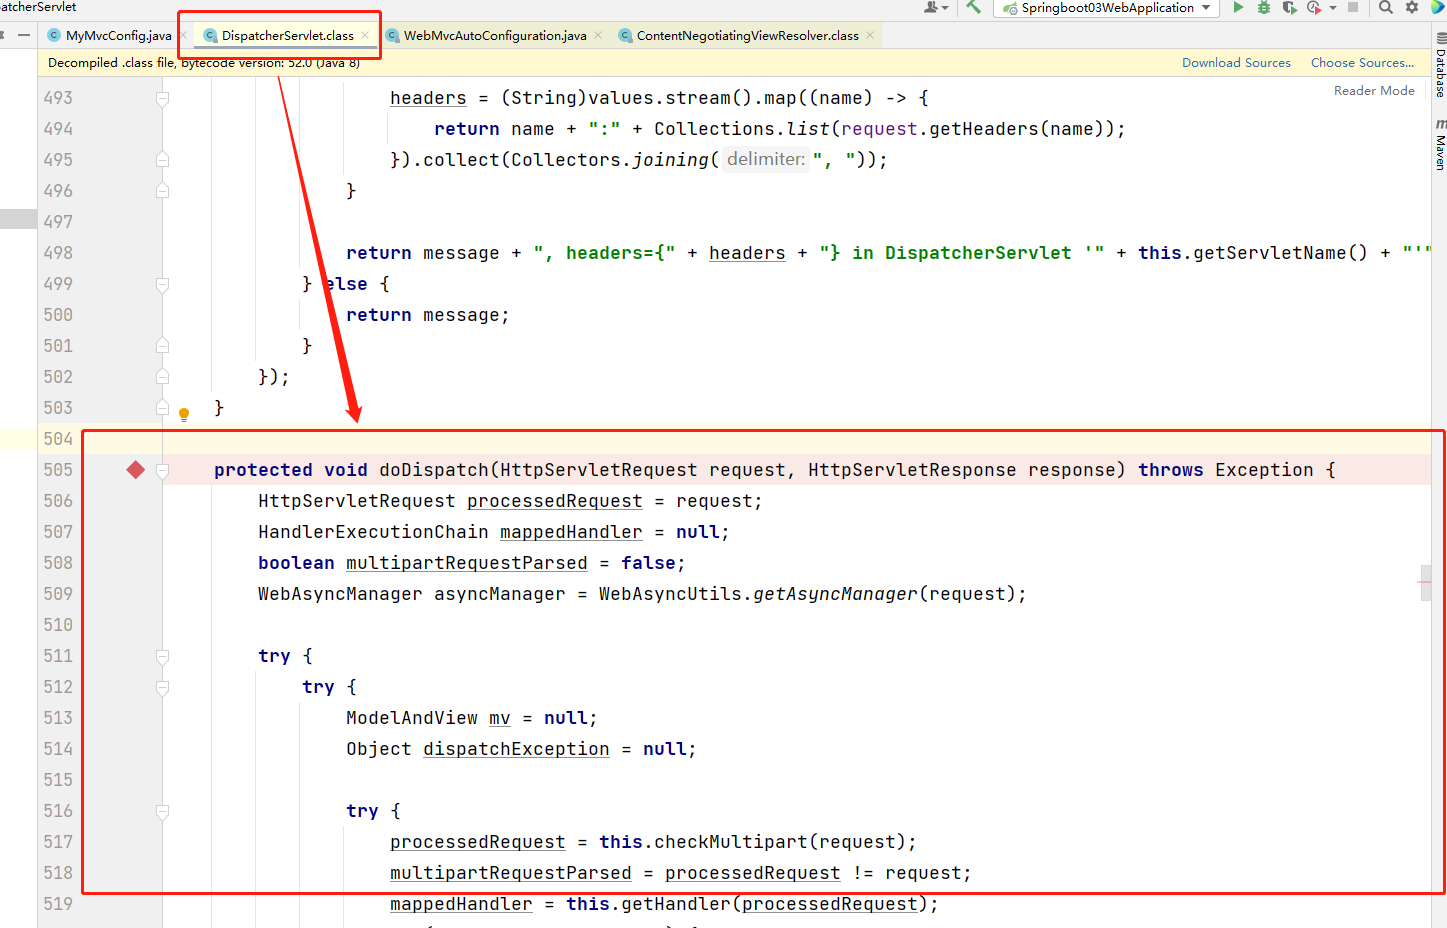Click 'return message;' on line 315
The width and height of the screenshot is (1447, 928).
428,315
